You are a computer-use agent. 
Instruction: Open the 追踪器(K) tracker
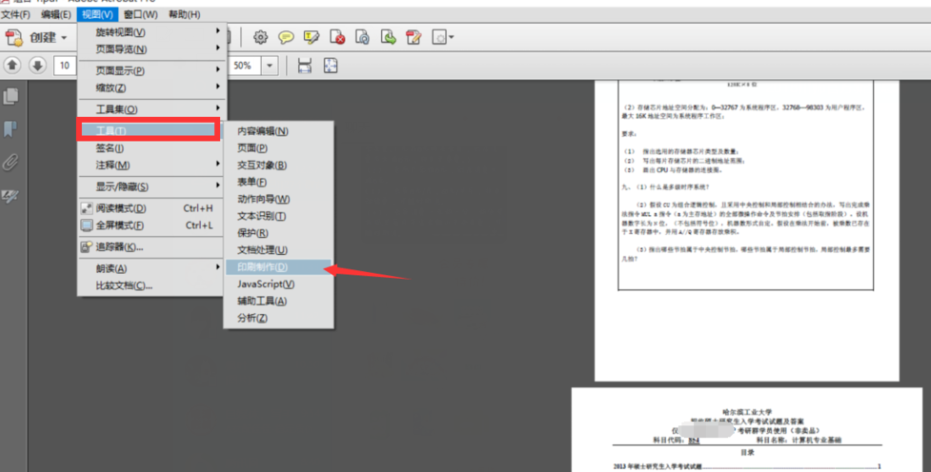[151, 247]
